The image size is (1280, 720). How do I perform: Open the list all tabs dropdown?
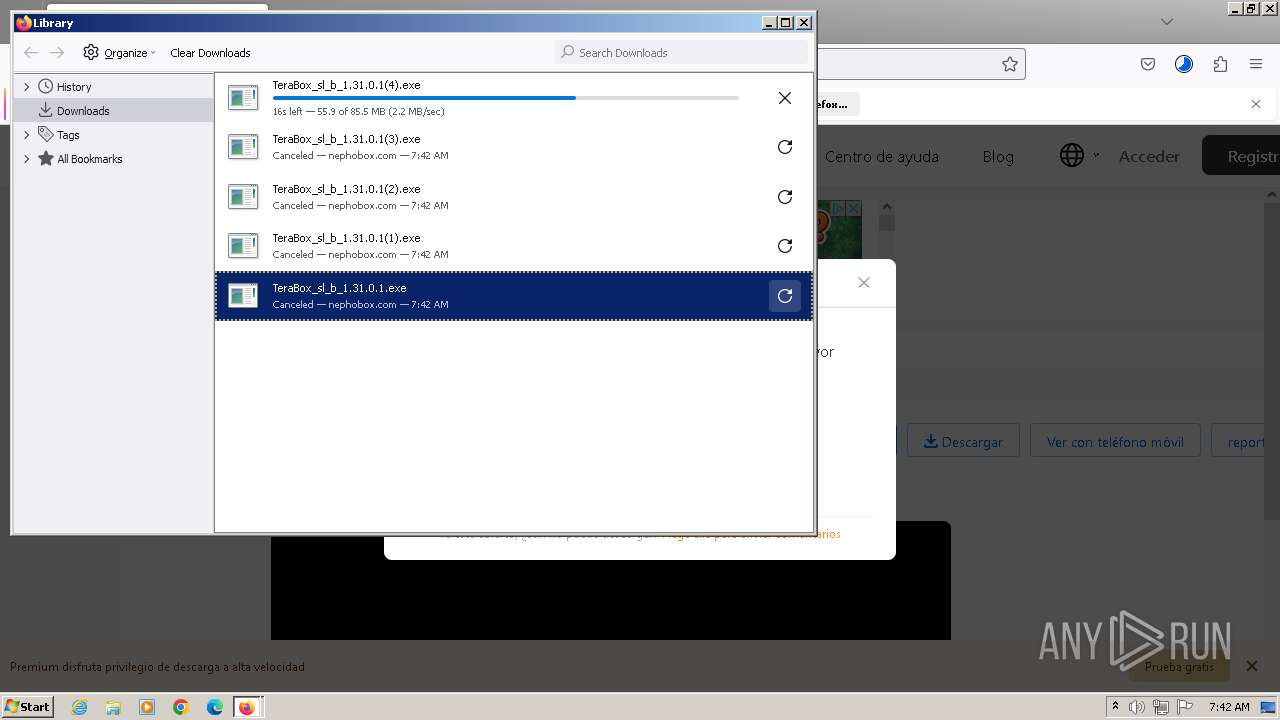[x=1166, y=21]
